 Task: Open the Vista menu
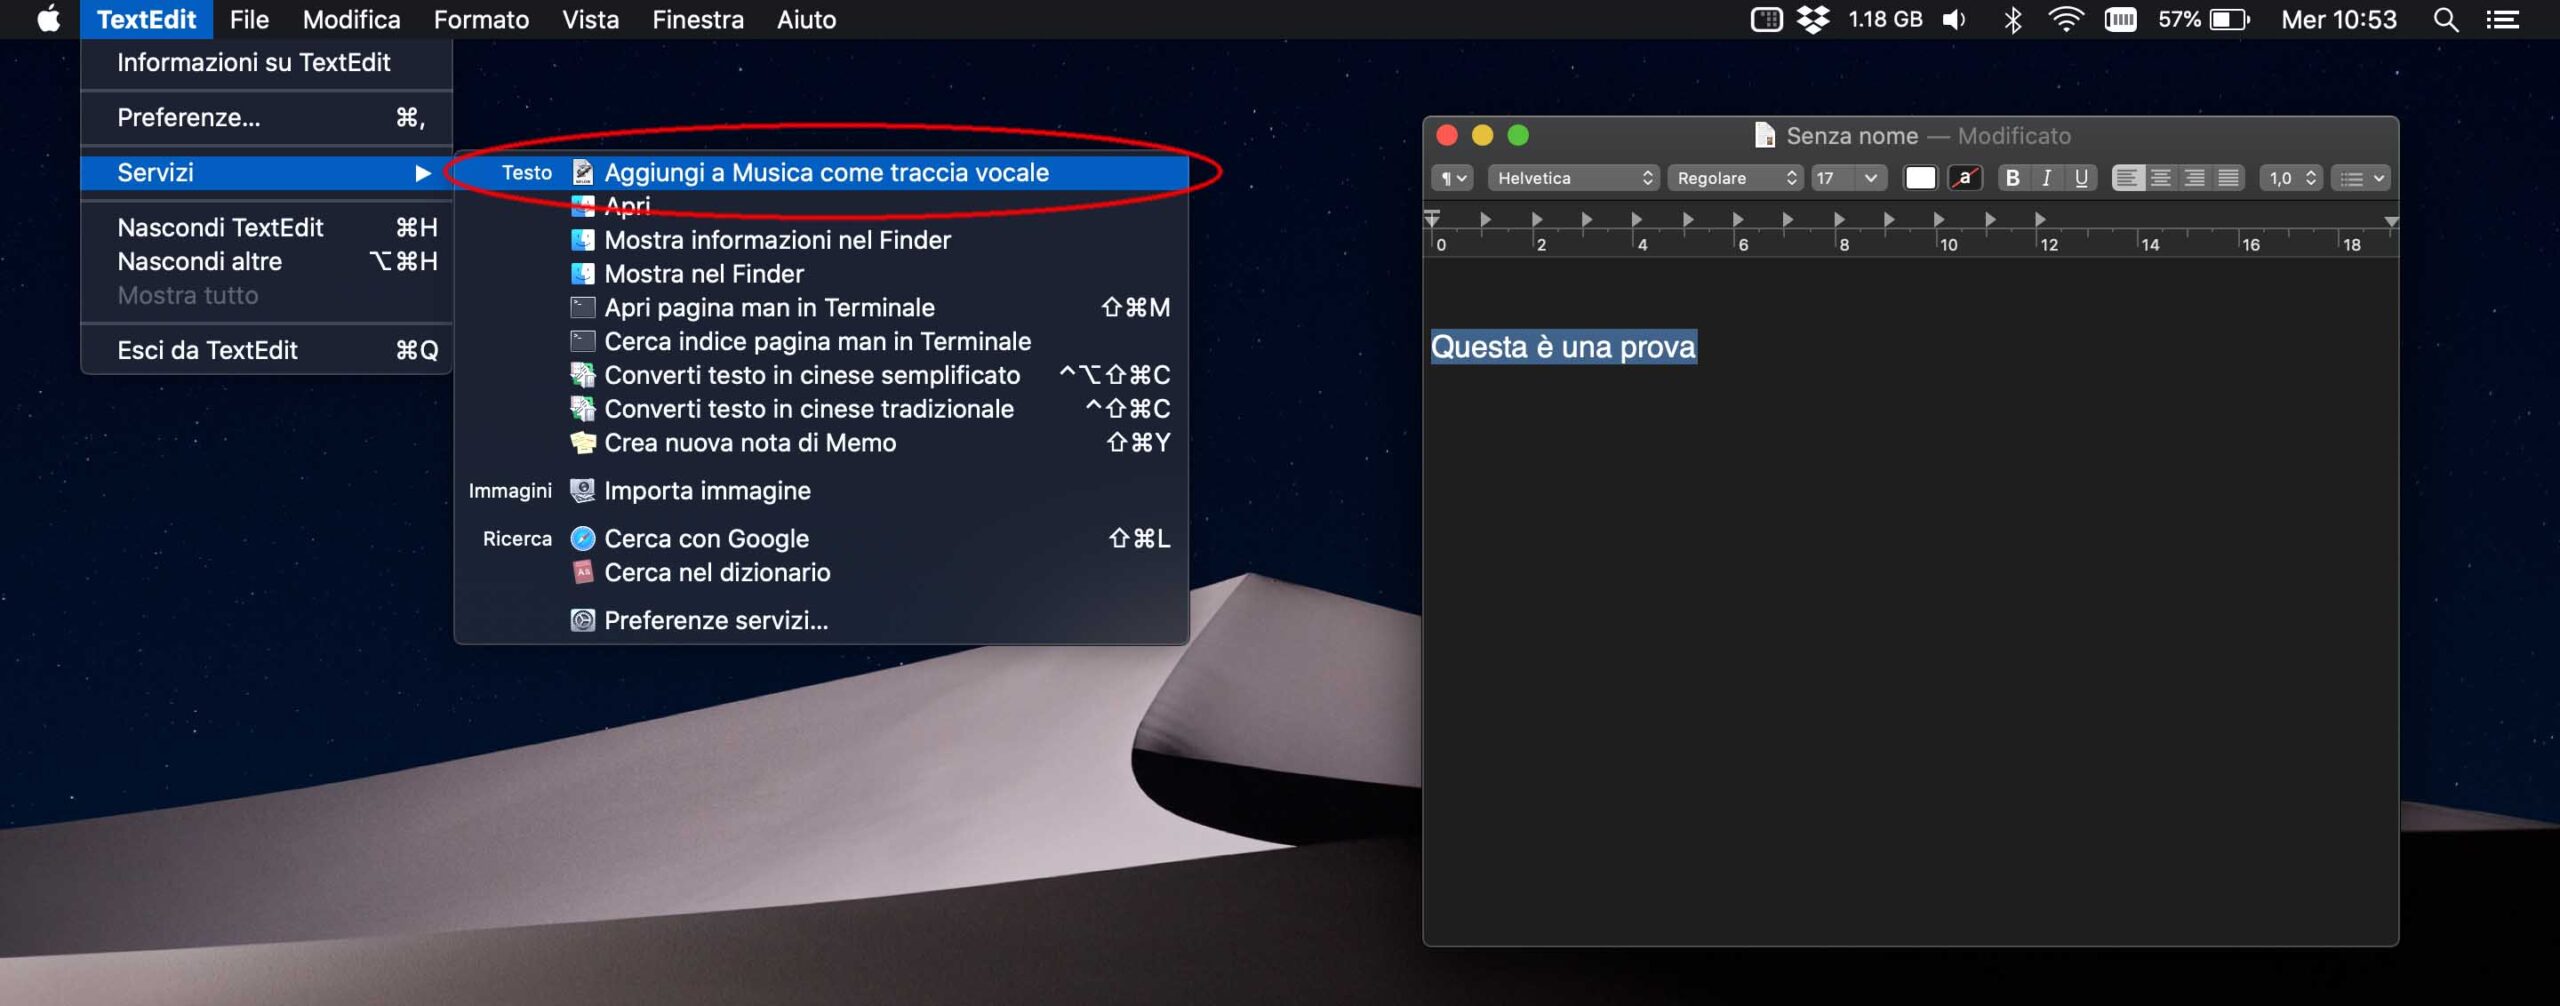coord(590,19)
